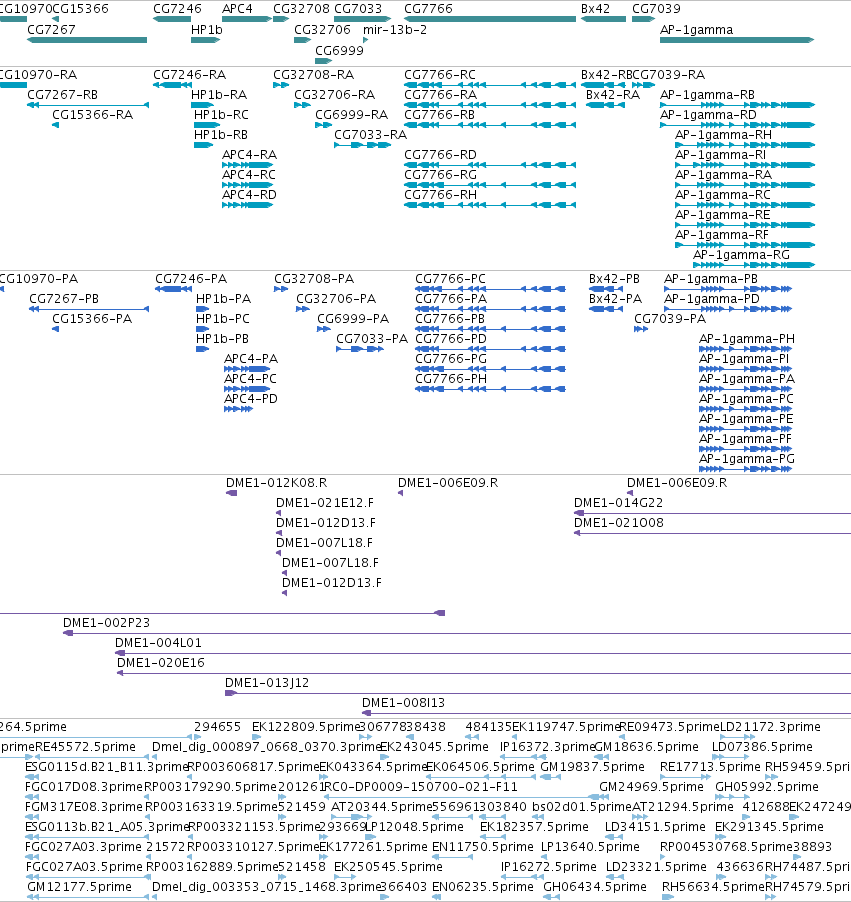Screen dimensions: 851x902
Task: Click the HP1b gene label
Action: click(207, 30)
